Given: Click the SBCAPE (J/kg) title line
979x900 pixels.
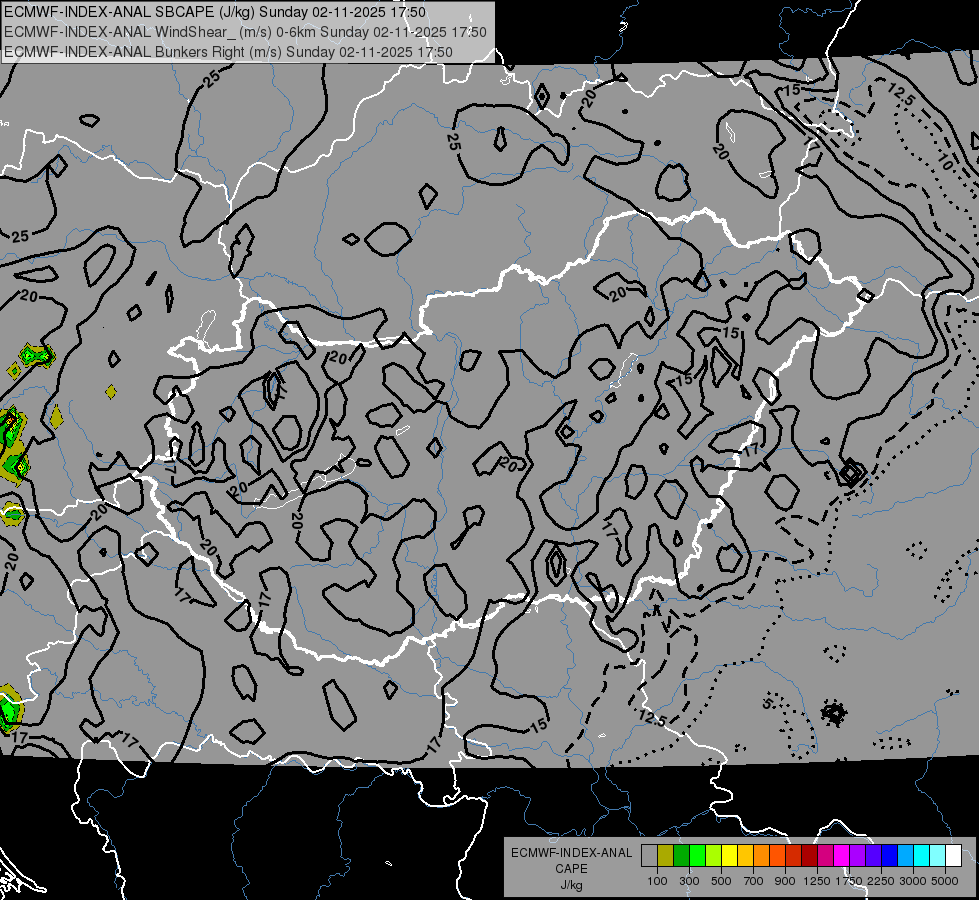Looking at the screenshot, I should [215, 12].
